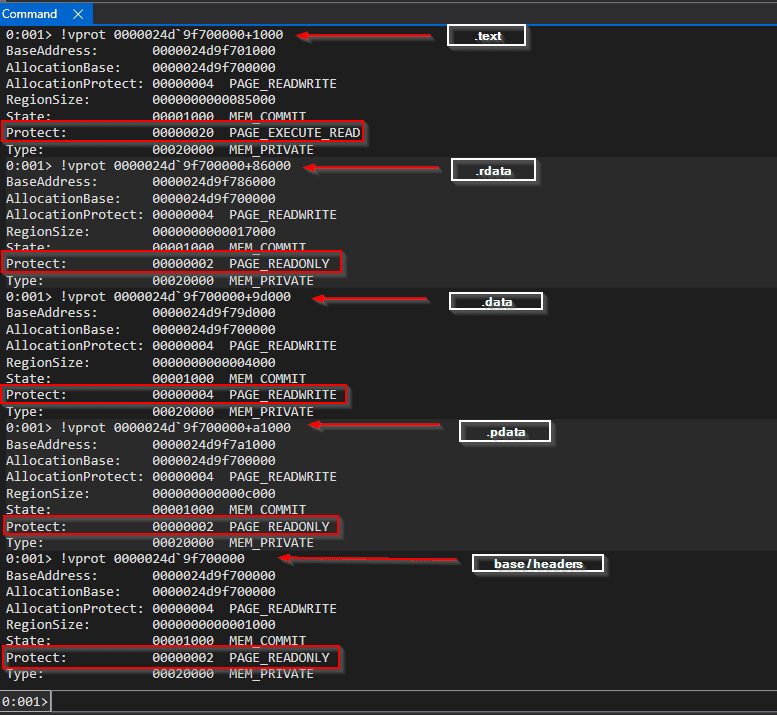Click the RegionSize value 000000000000c000
777x715 pixels.
pyautogui.click(x=214, y=494)
